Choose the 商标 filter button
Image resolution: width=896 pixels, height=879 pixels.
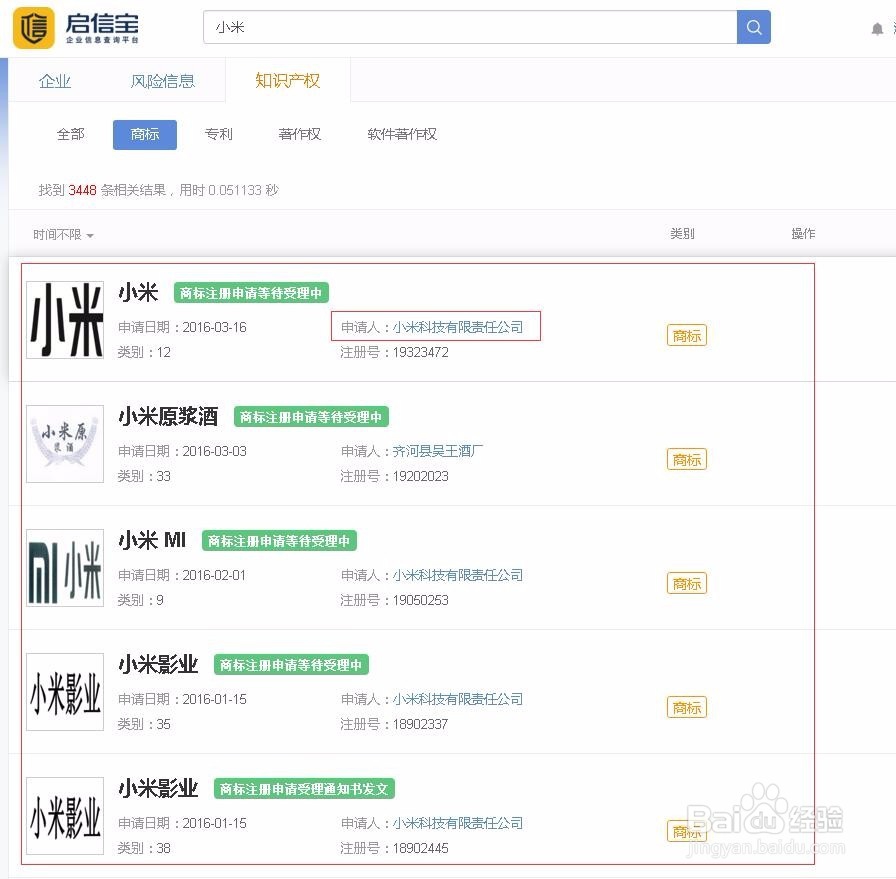[145, 135]
